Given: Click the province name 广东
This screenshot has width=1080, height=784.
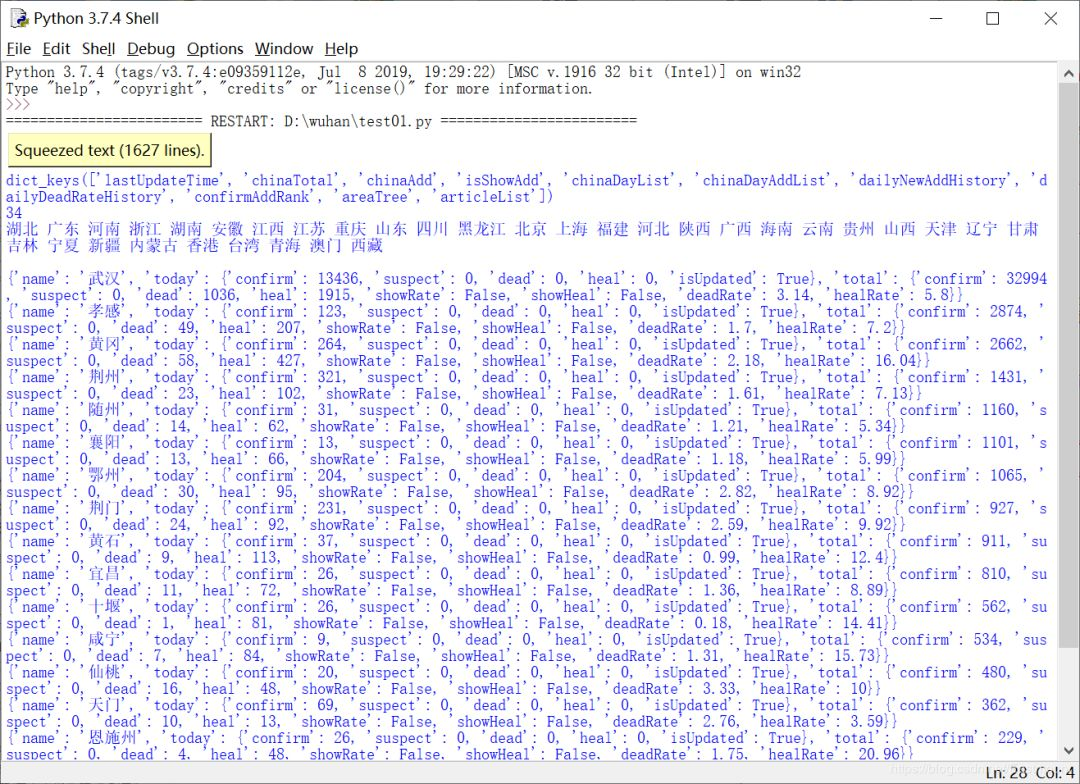Looking at the screenshot, I should [x=63, y=229].
